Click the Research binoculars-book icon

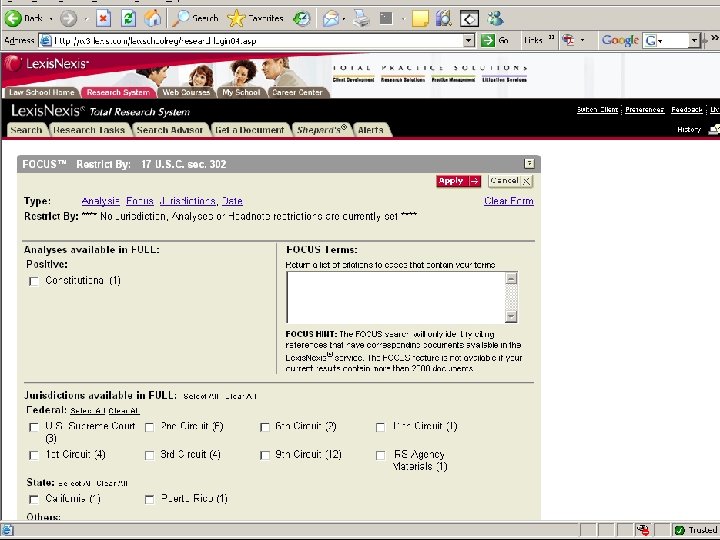pos(444,18)
